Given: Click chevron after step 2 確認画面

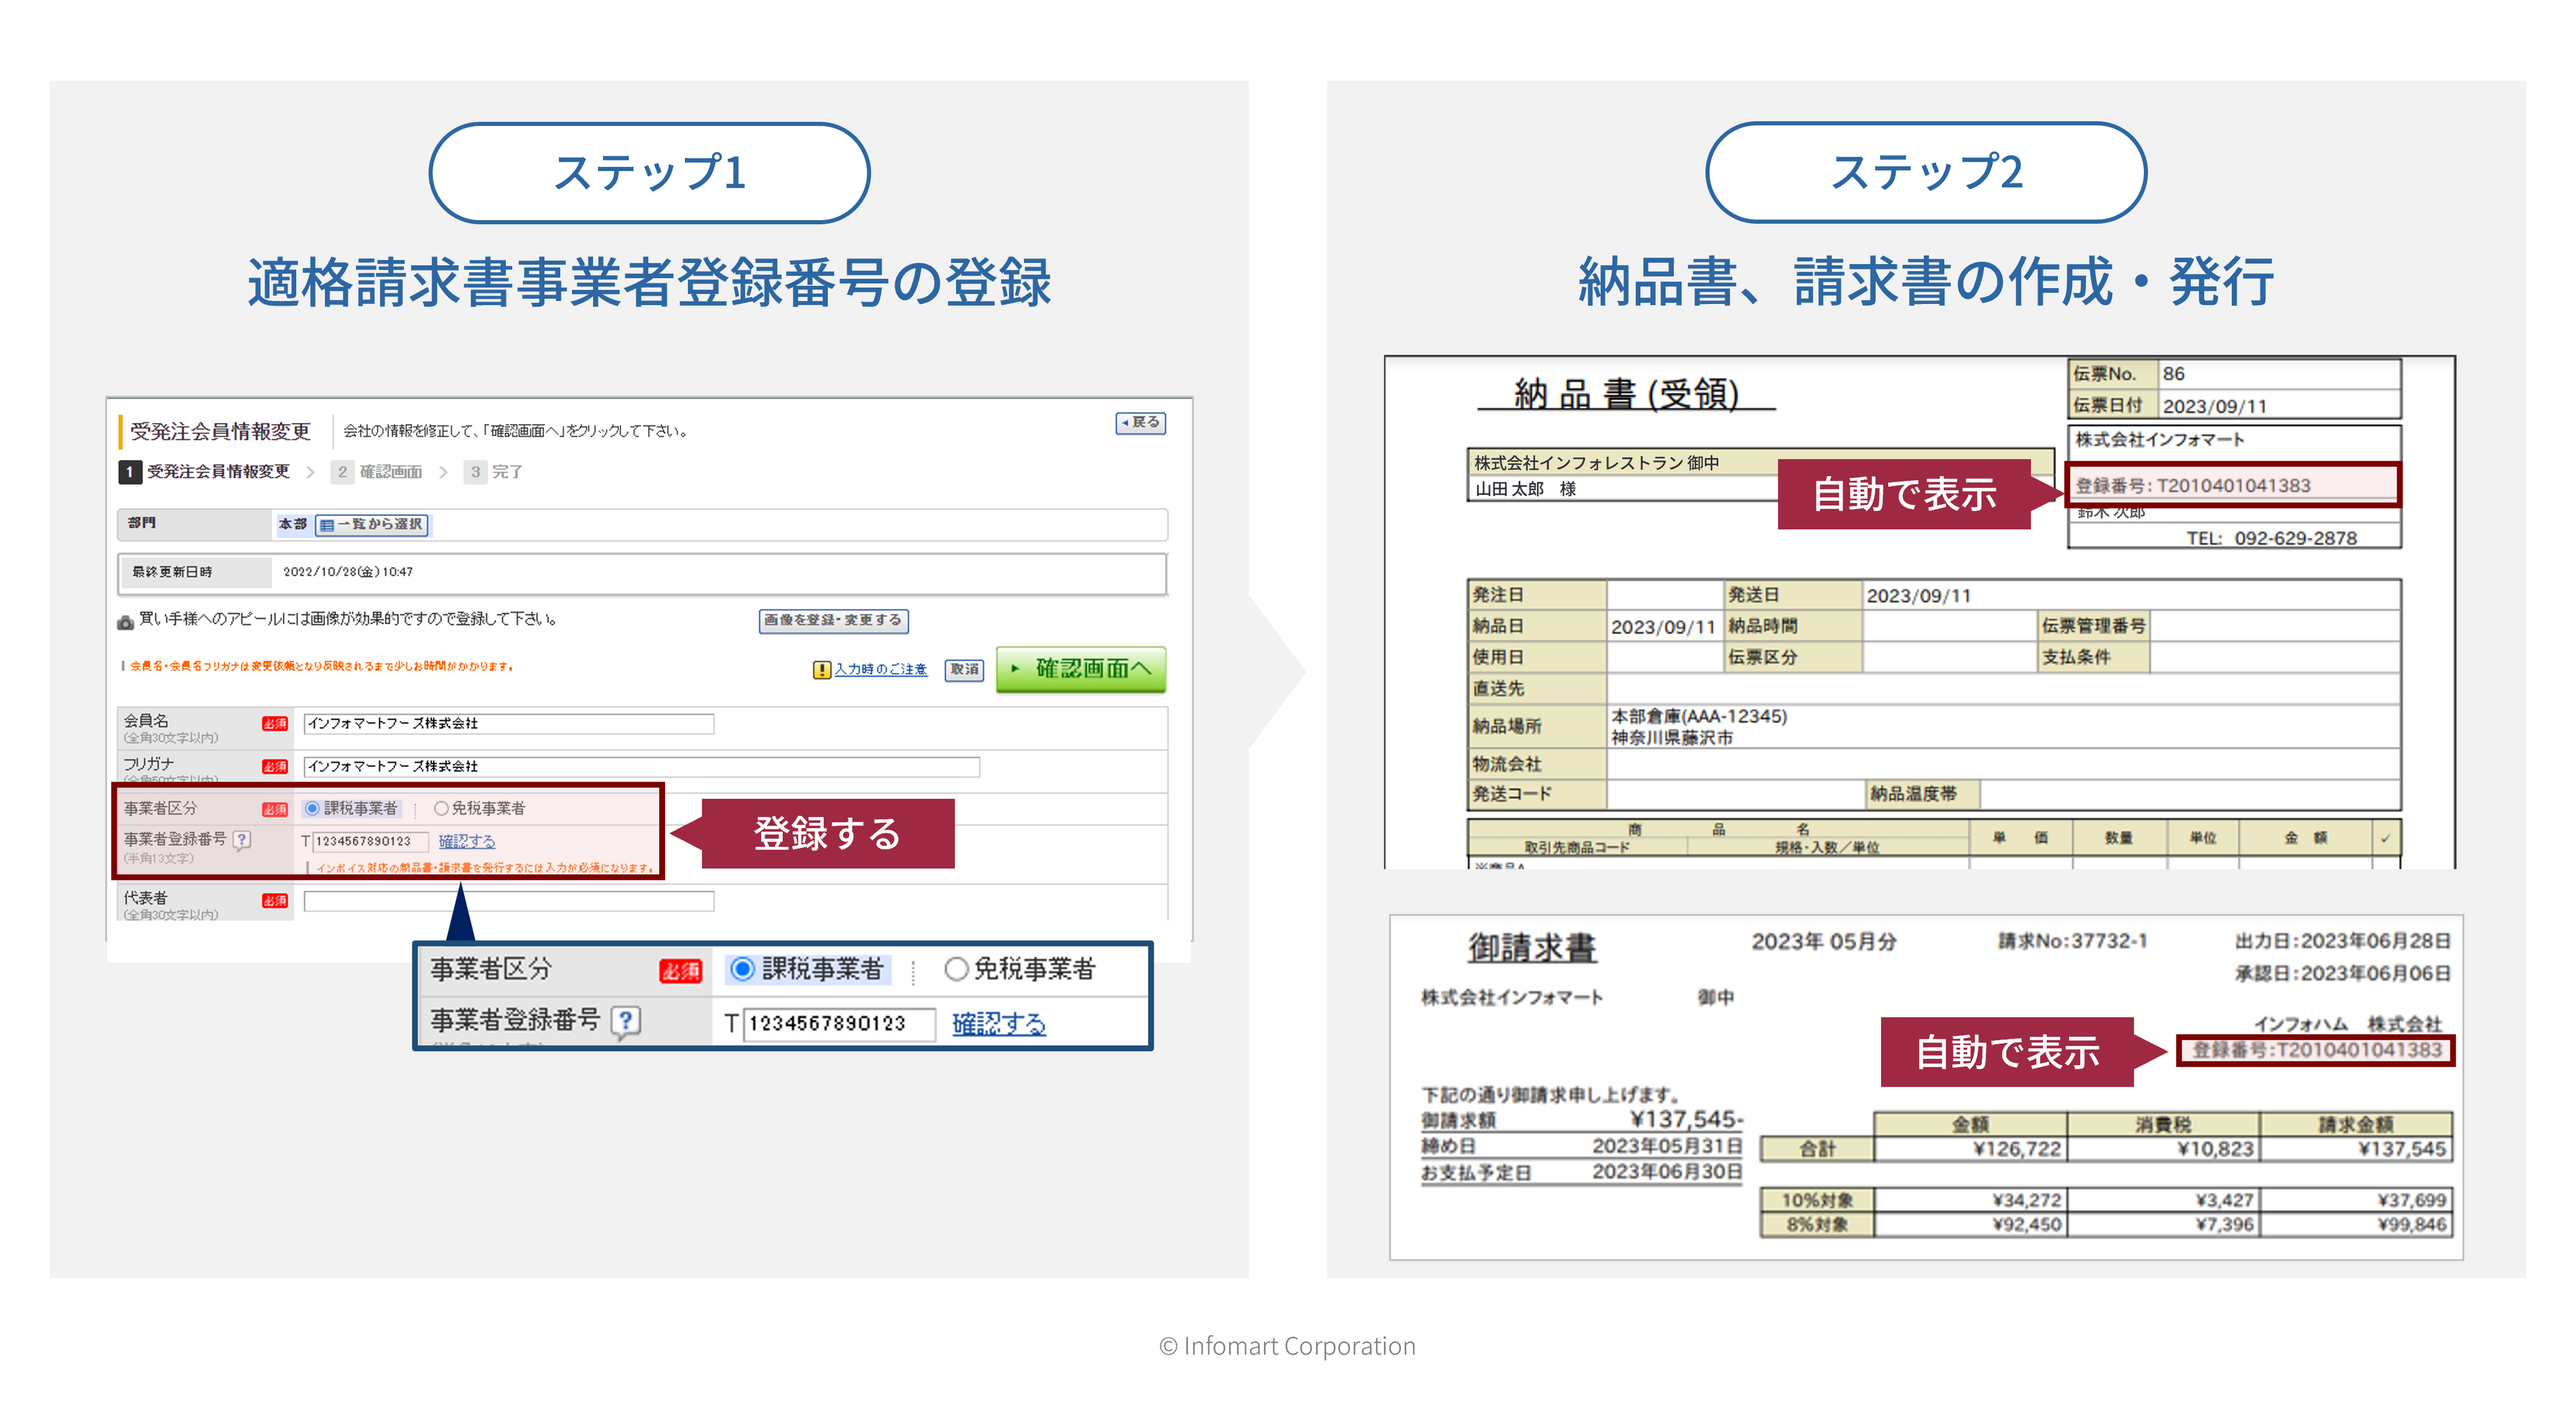Looking at the screenshot, I should click(x=443, y=472).
